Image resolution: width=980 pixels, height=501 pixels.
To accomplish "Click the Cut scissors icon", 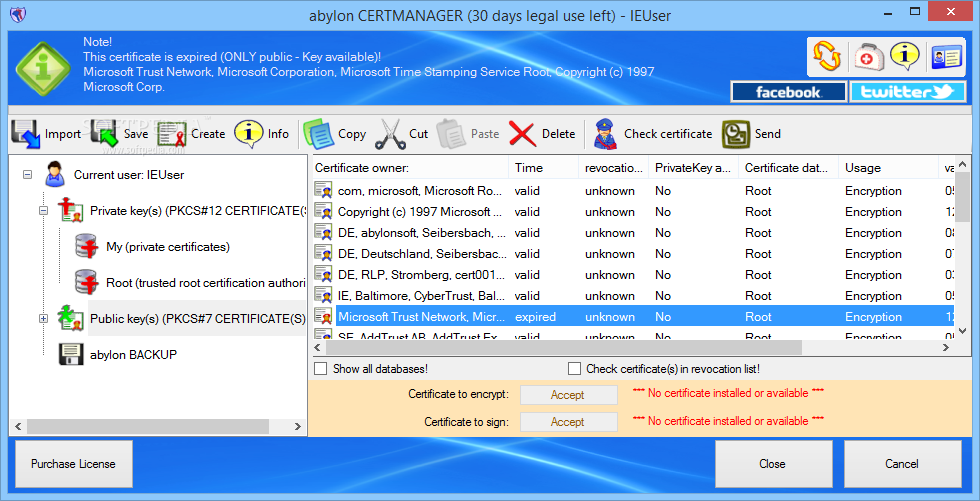I will (x=390, y=134).
